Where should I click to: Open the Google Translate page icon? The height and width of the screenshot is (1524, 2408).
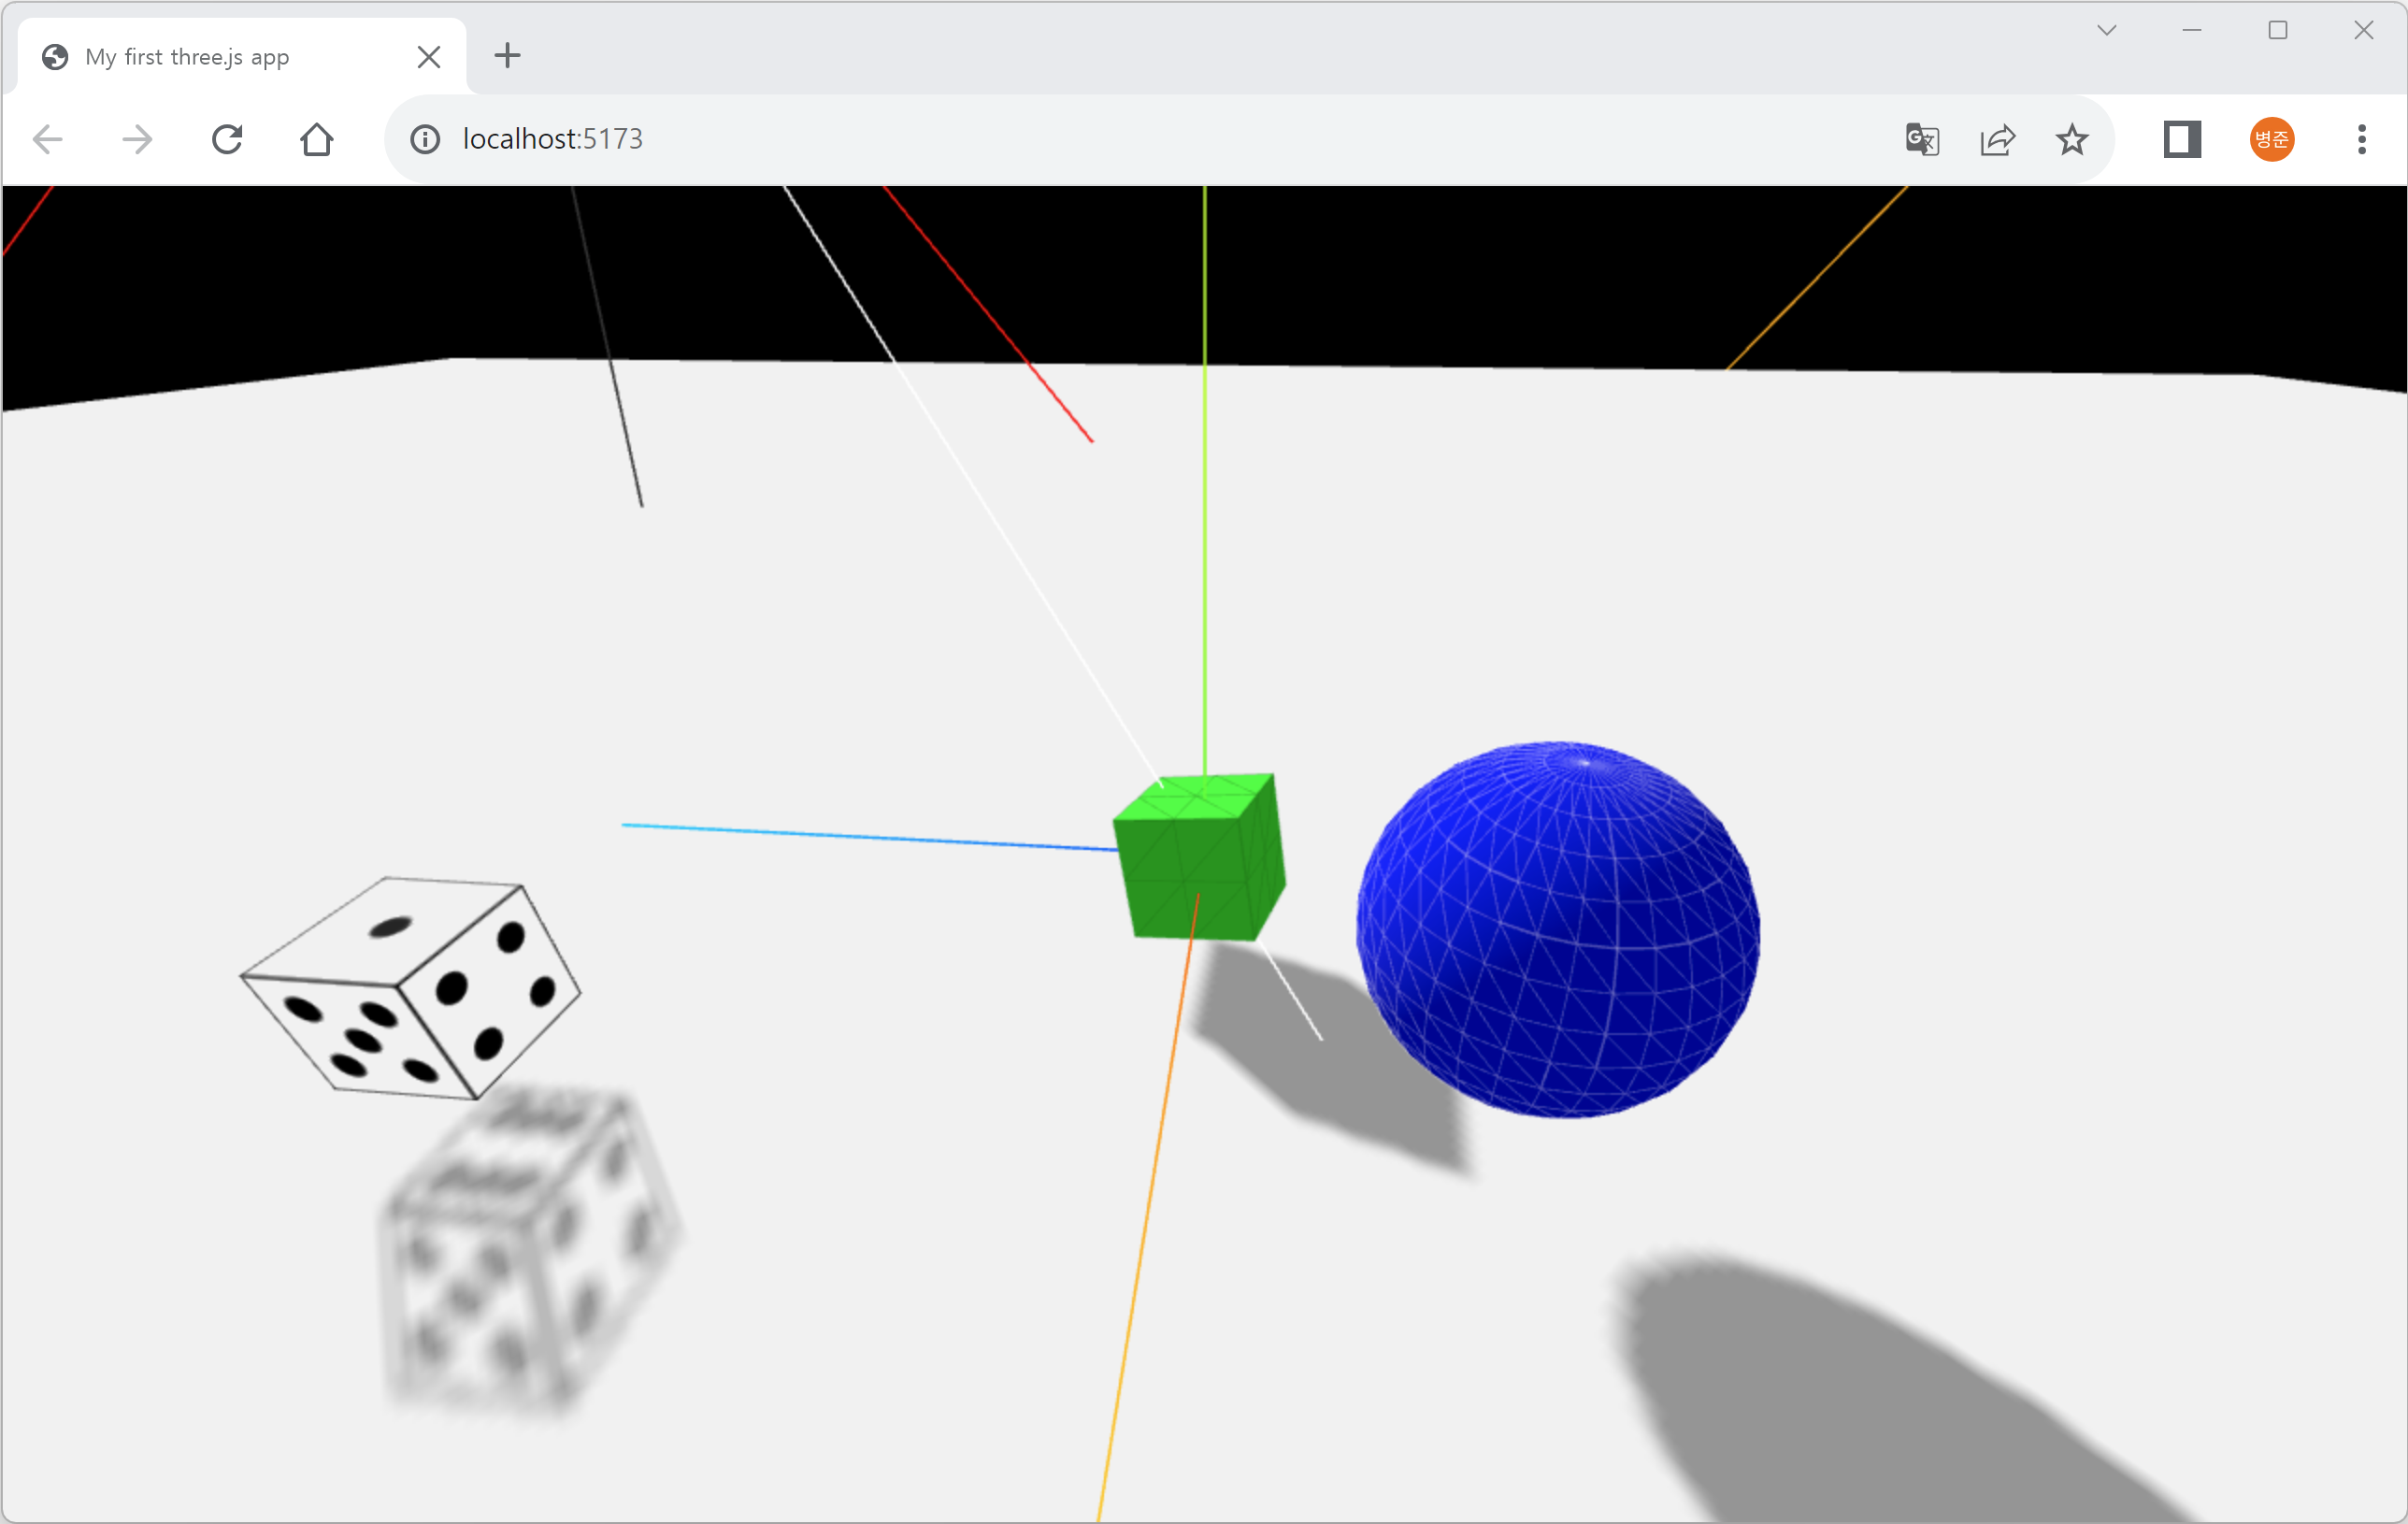point(1922,139)
